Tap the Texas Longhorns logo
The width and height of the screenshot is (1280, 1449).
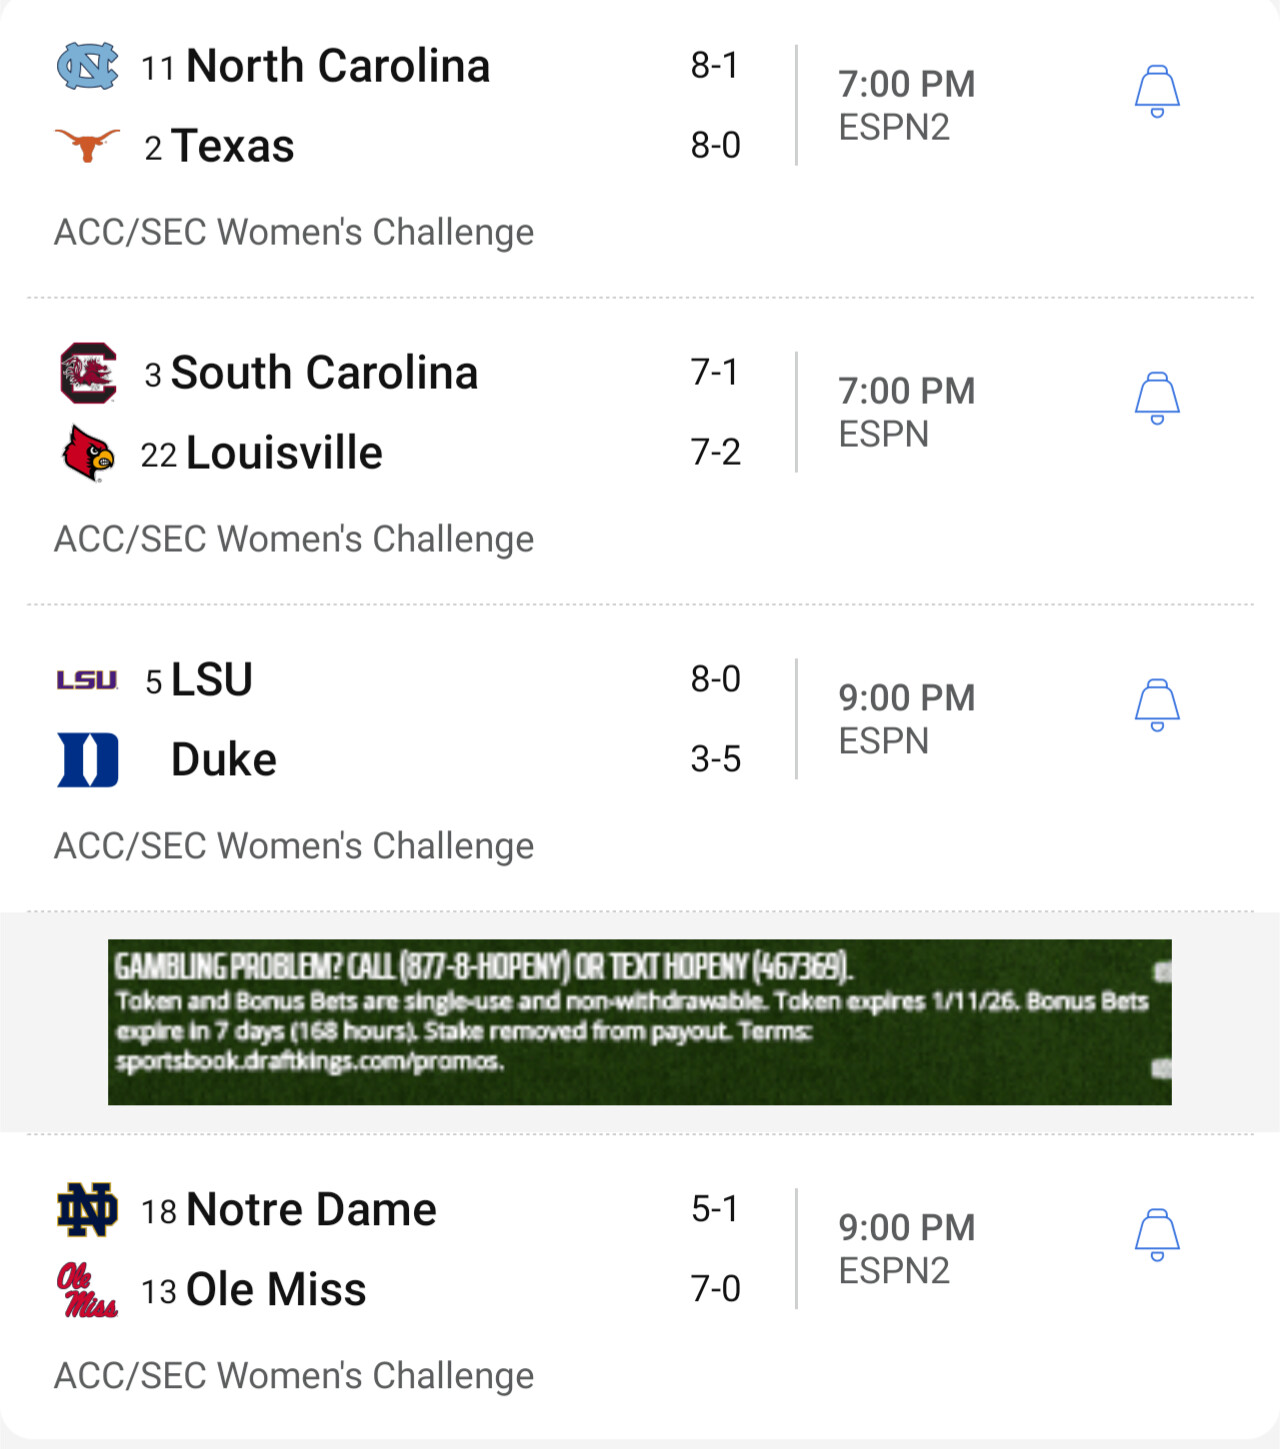87,146
